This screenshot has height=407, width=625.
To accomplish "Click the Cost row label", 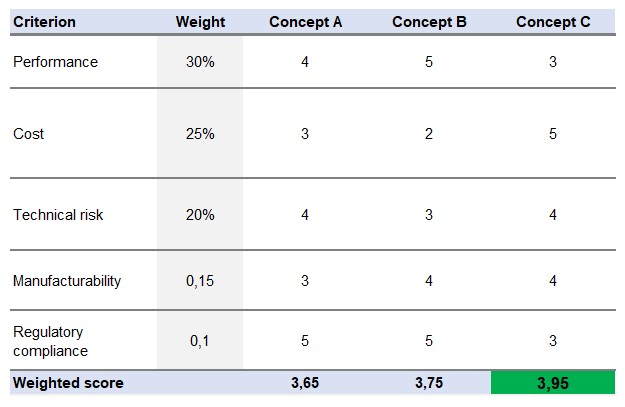I will click(x=83, y=134).
